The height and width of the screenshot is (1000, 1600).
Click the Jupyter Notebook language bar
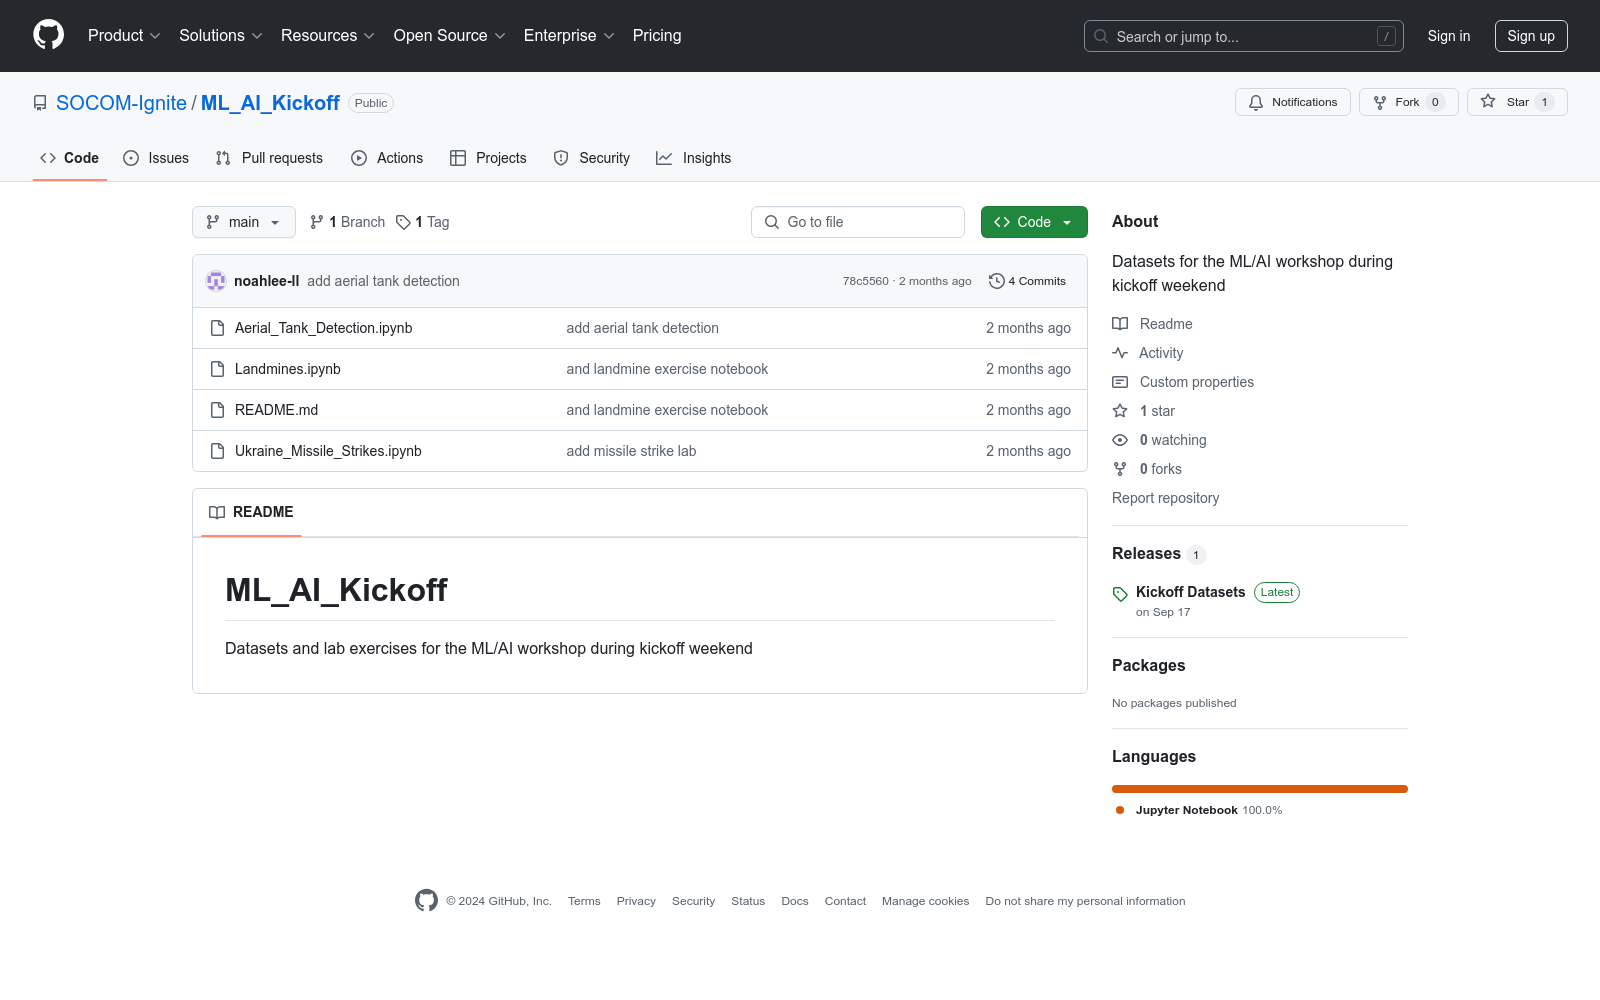1260,789
